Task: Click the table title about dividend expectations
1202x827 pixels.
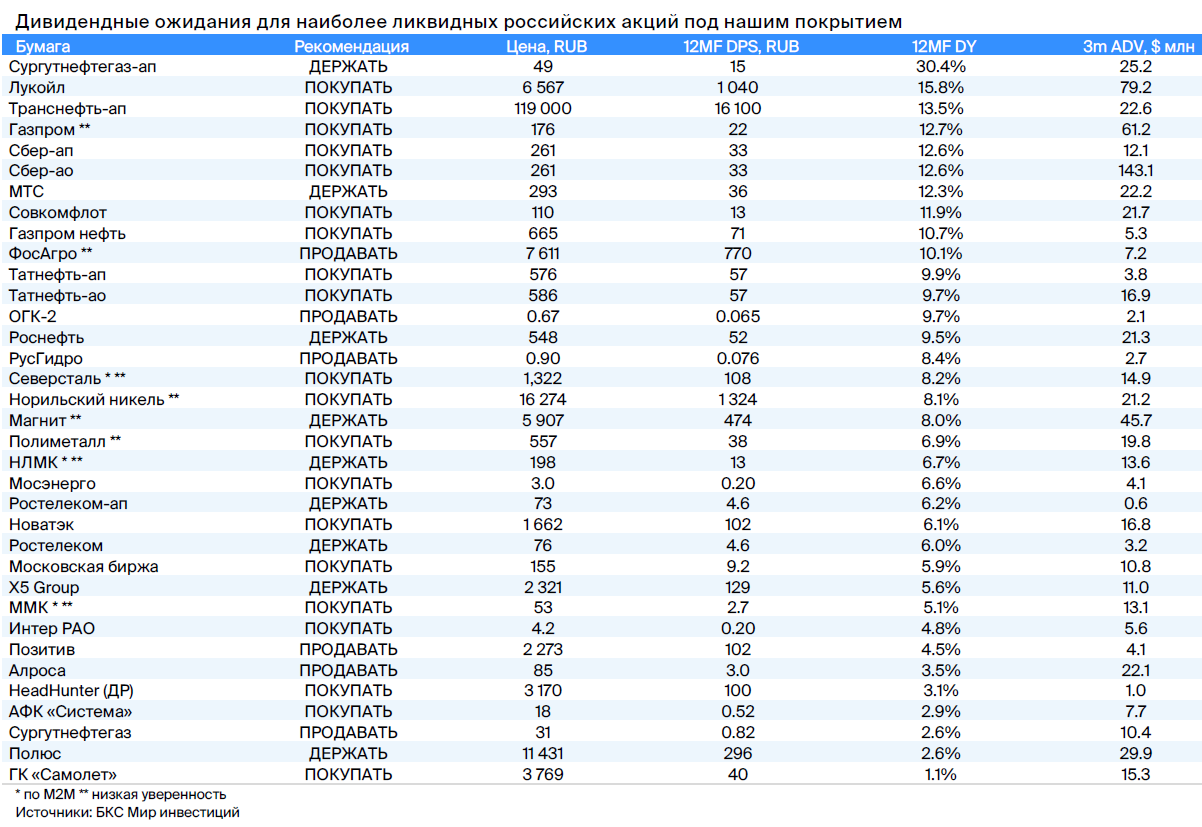Action: 460,22
